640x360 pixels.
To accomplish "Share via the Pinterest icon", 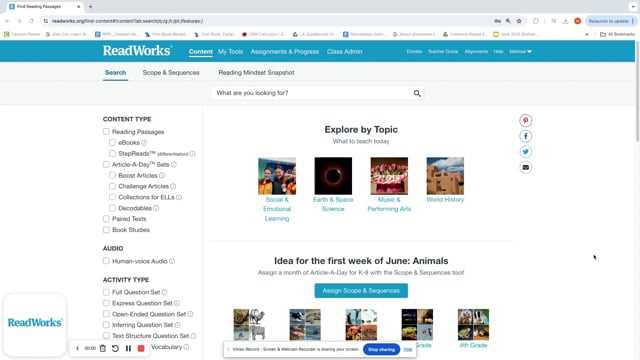I will 526,120.
